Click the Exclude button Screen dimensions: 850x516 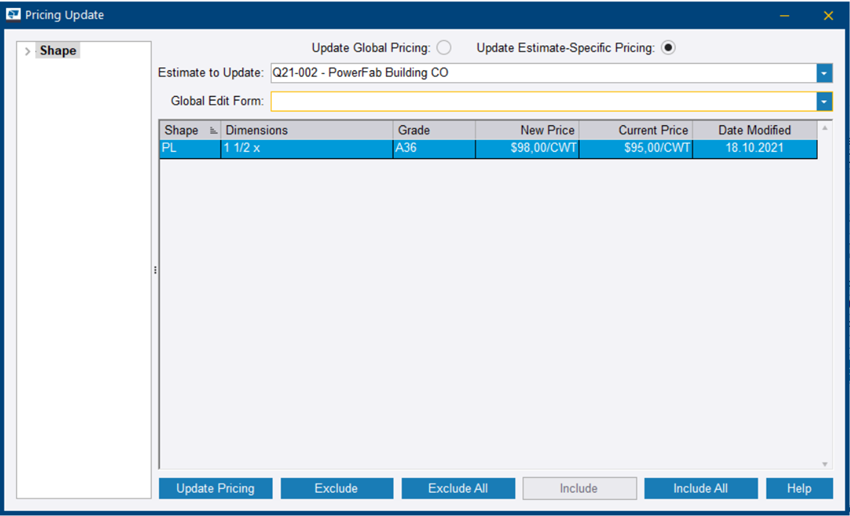coord(336,488)
